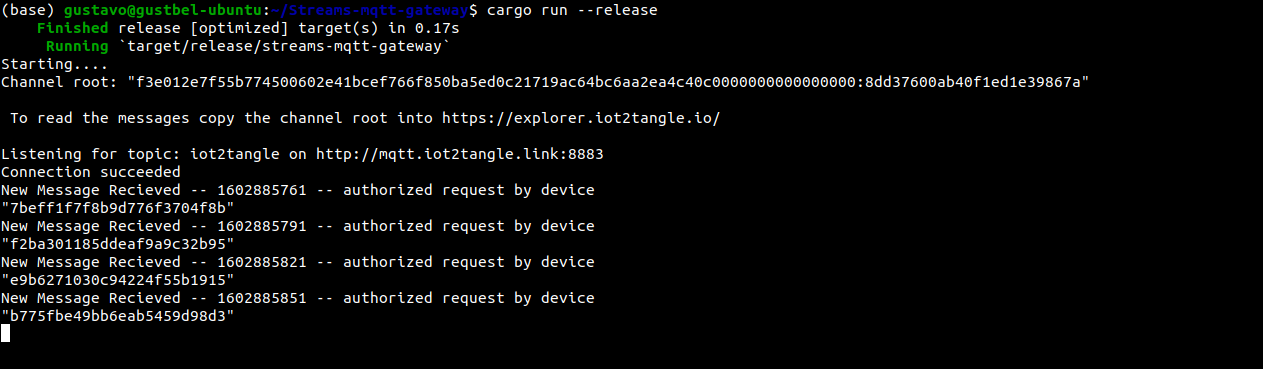Screen dimensions: 1263x369
Task: Click device ID 7beff1f7f8b9d776f3704f8b
Action: (118, 208)
